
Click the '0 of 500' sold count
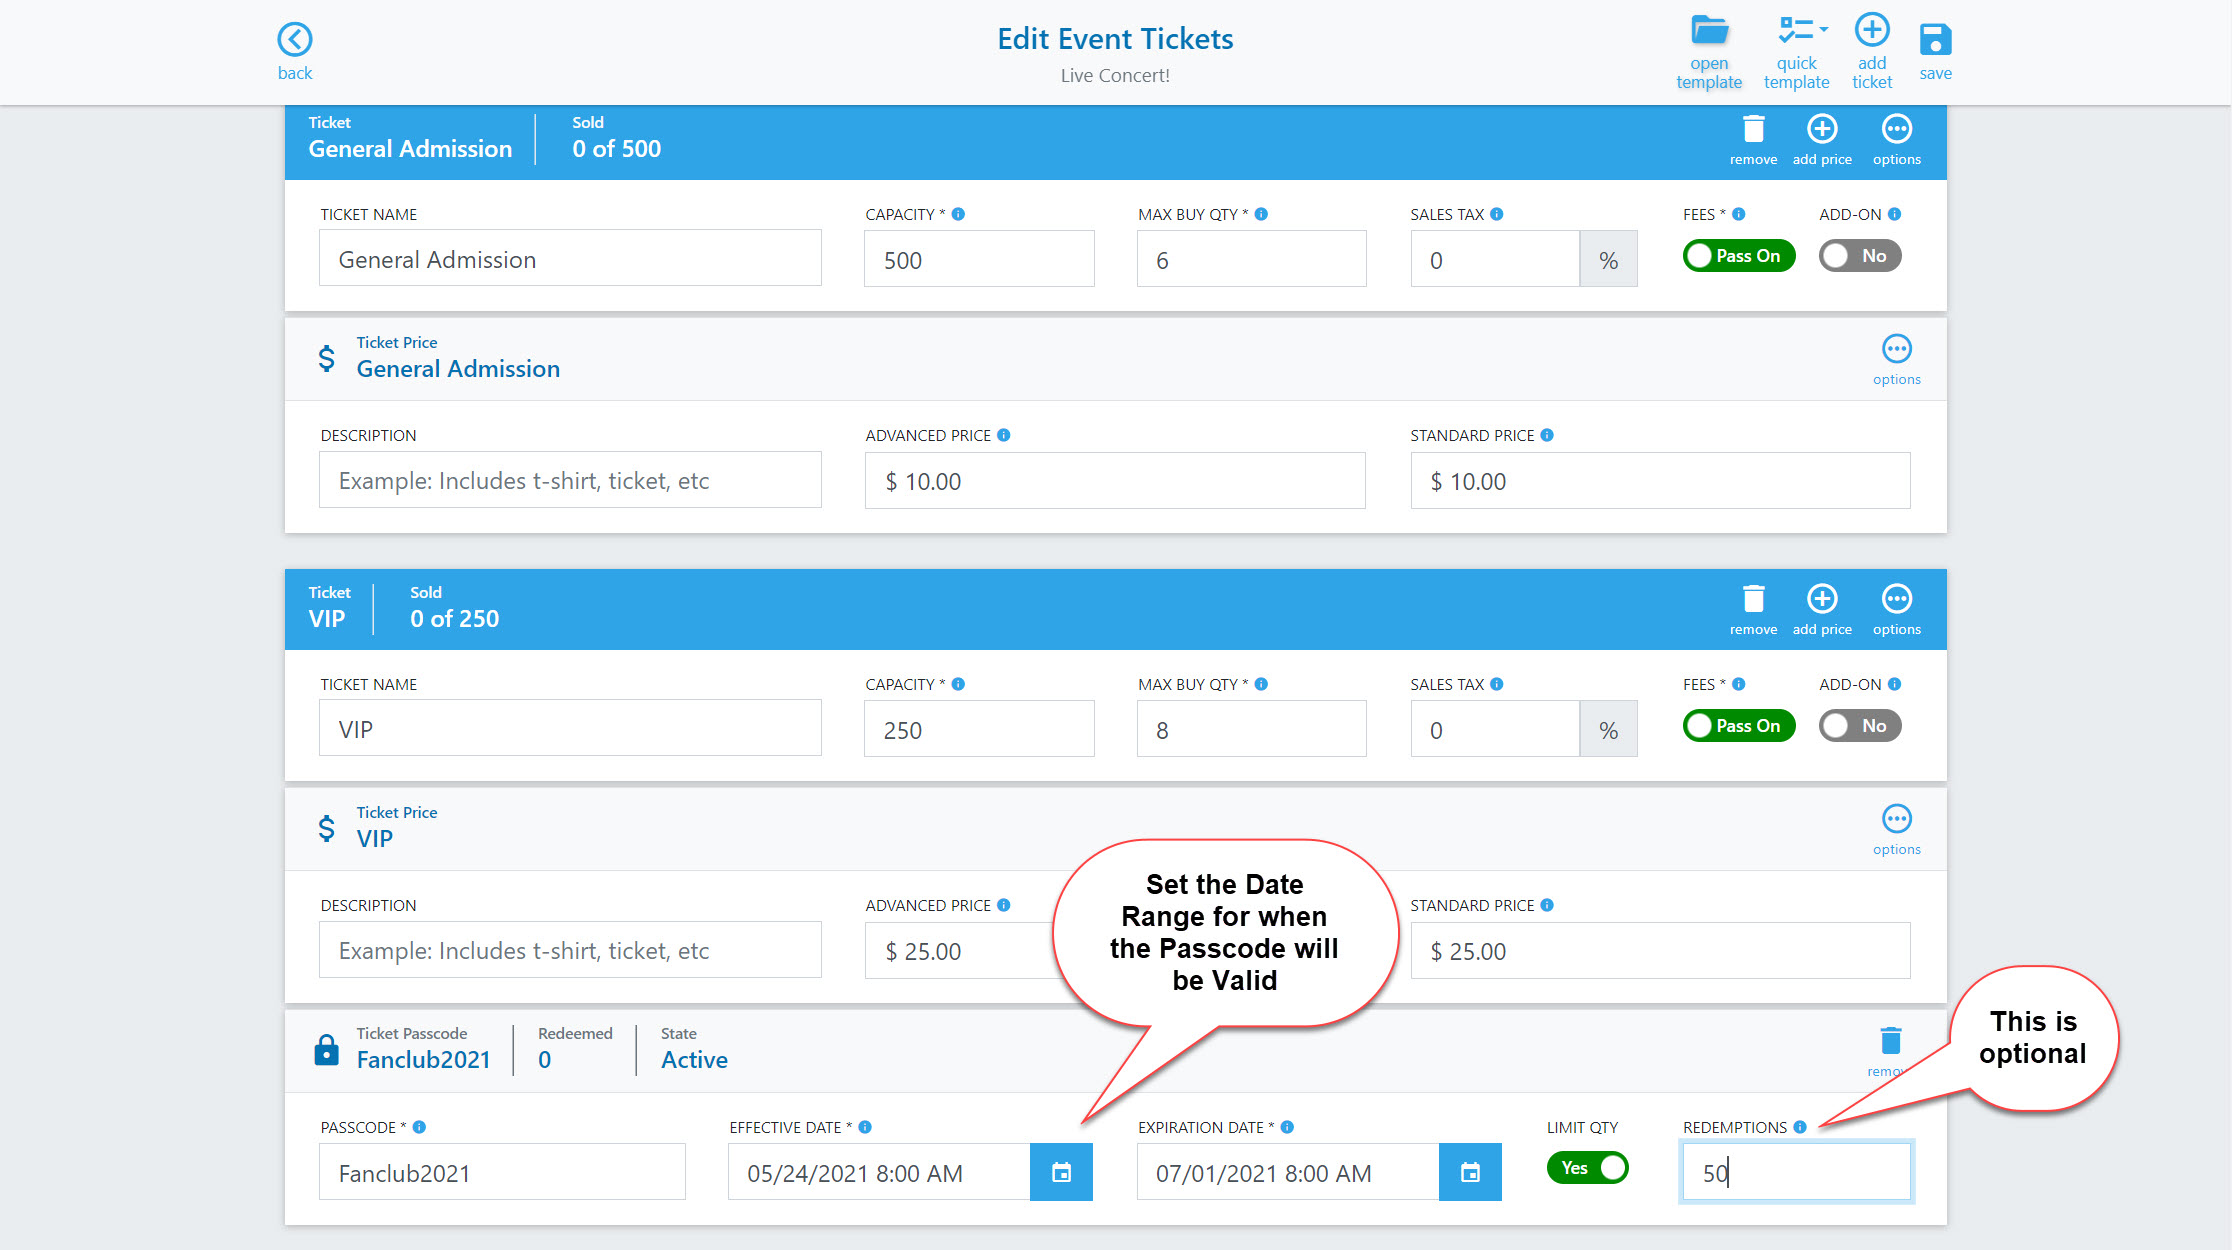point(616,149)
